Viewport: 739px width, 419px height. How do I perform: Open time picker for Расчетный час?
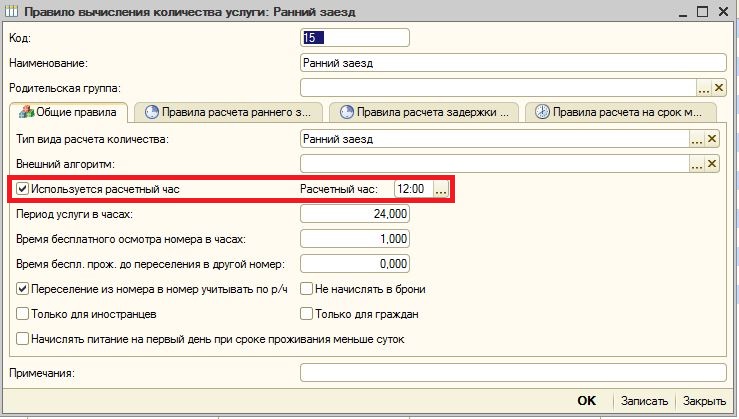441,189
